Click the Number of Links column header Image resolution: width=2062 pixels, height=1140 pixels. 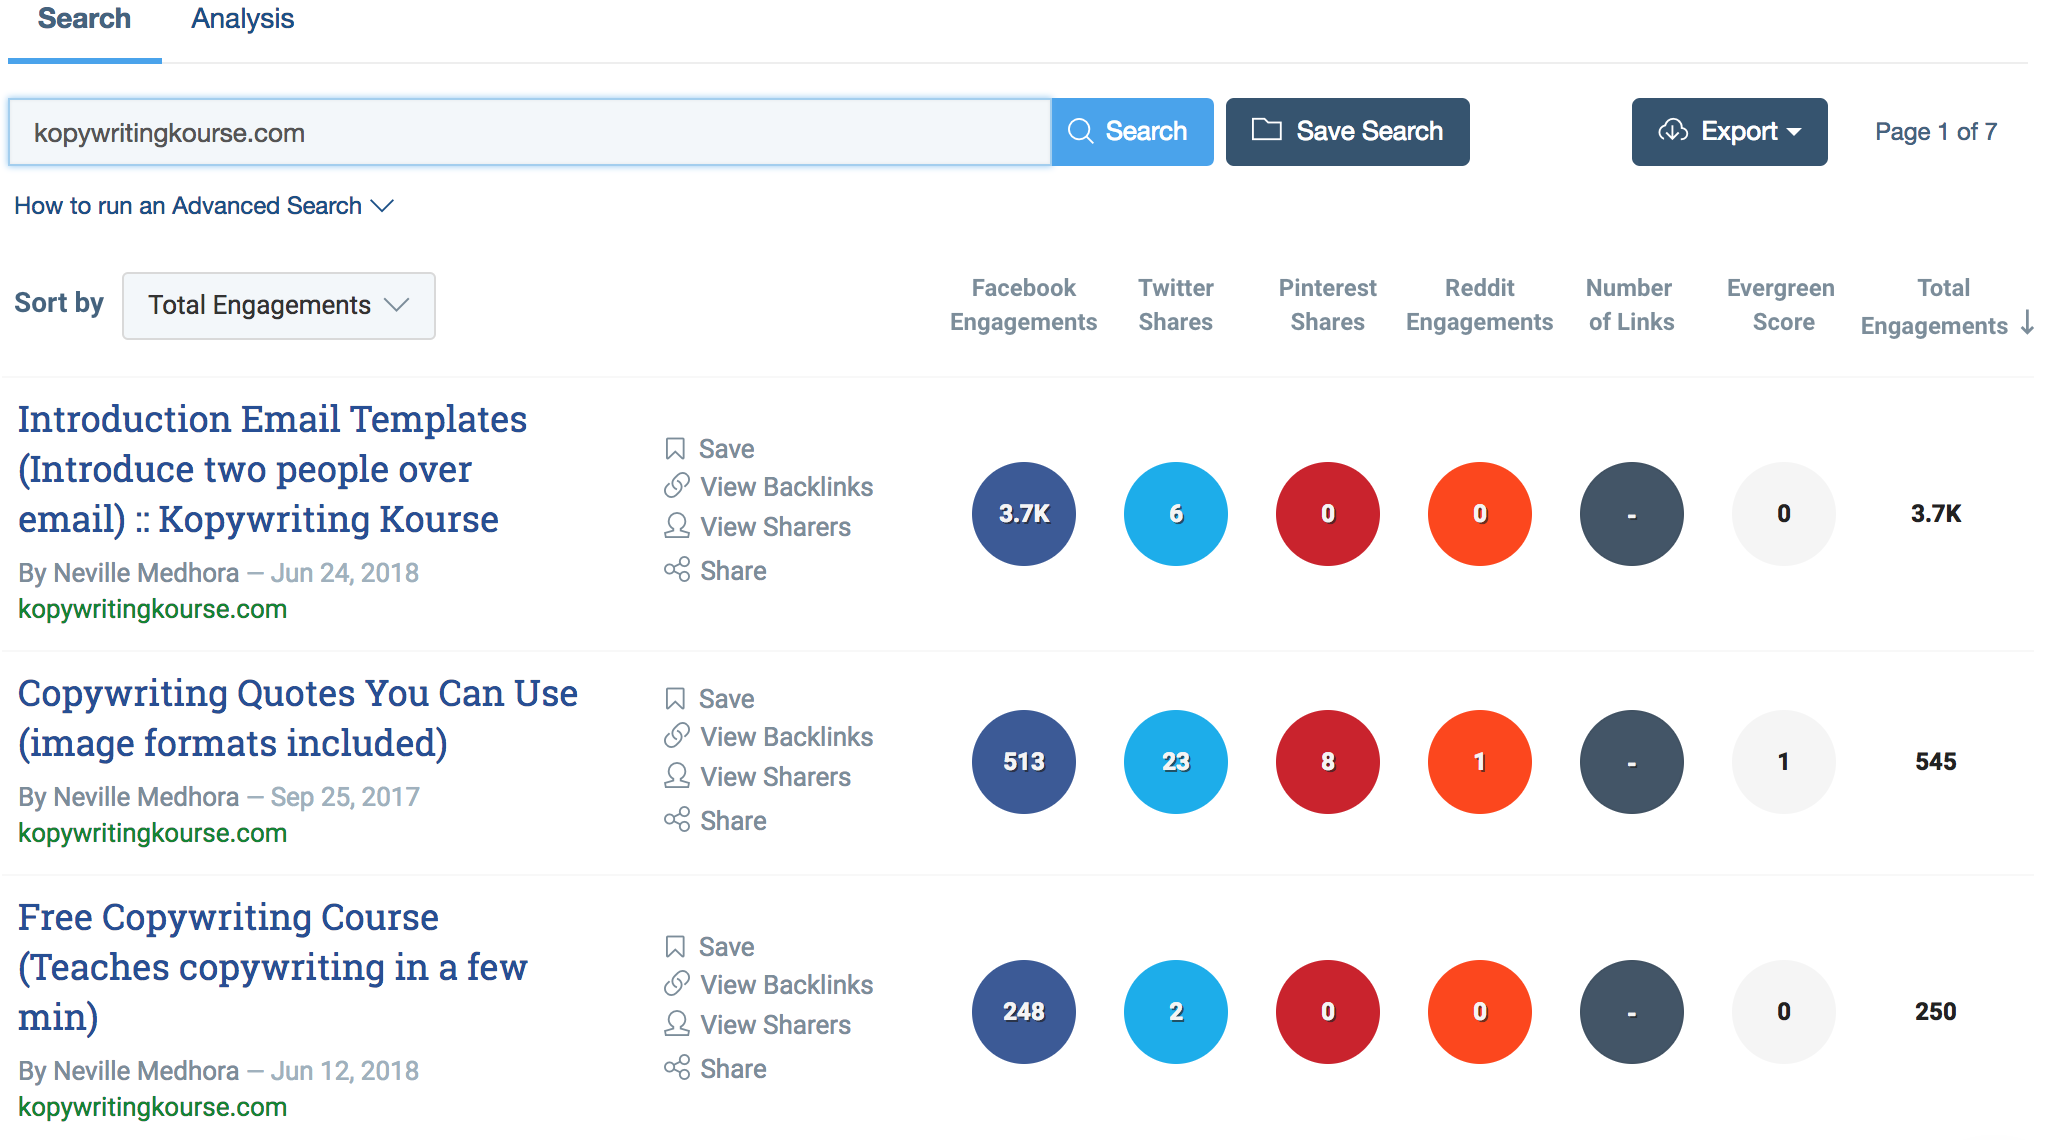(1631, 305)
